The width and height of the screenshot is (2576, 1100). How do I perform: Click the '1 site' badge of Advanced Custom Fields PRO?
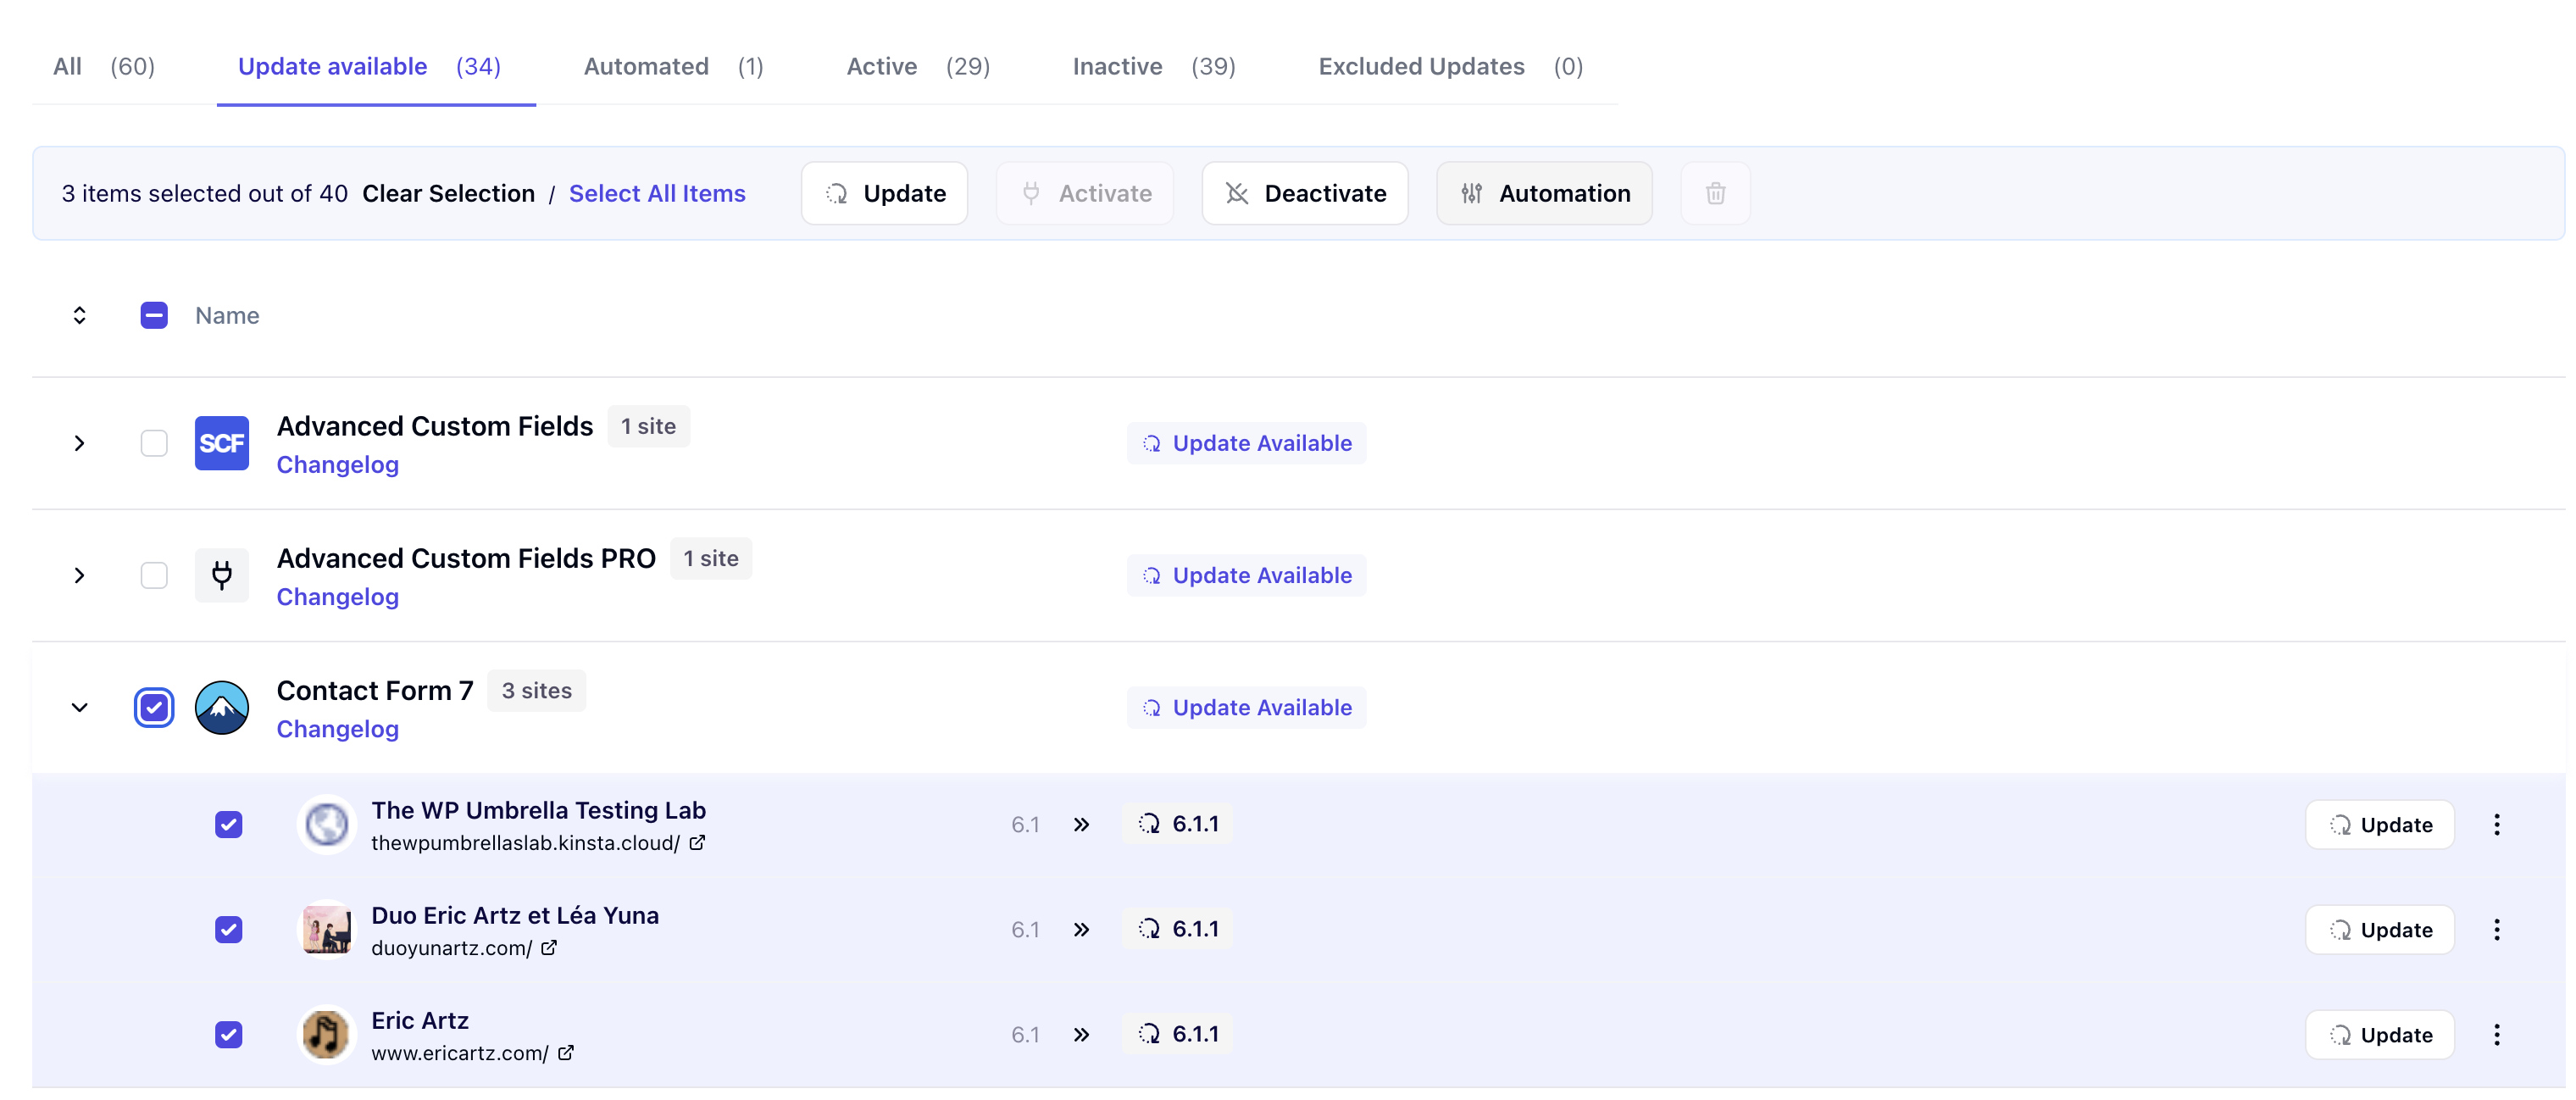pyautogui.click(x=711, y=558)
